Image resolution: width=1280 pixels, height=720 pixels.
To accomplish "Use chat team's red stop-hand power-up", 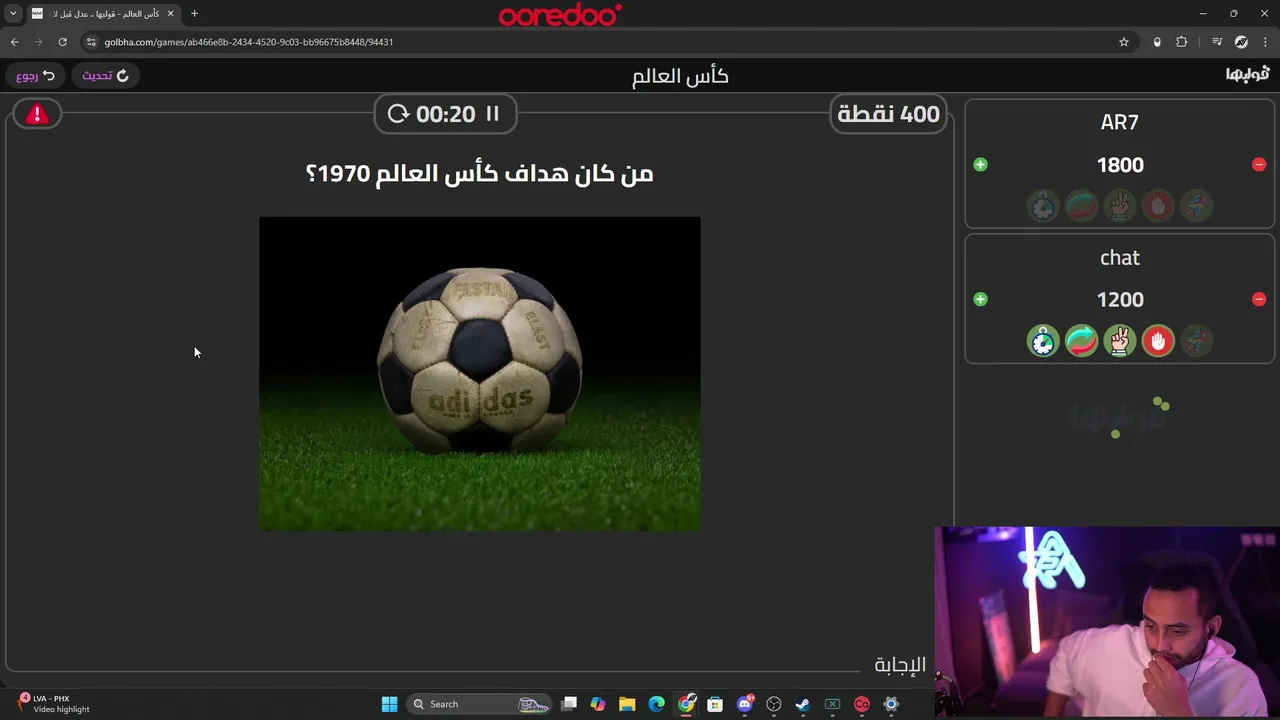I will click(x=1158, y=341).
